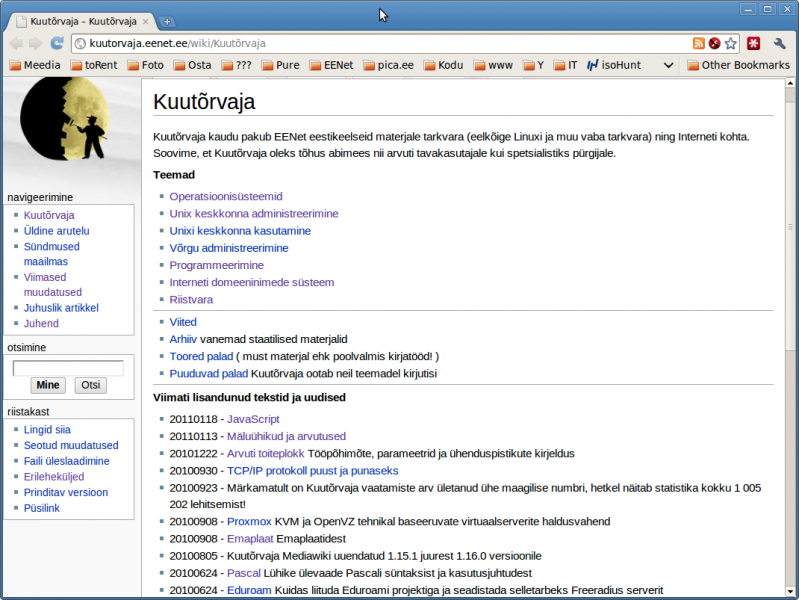This screenshot has width=799, height=600.
Task: Open the Other Bookmarks folder
Action: pyautogui.click(x=738, y=65)
